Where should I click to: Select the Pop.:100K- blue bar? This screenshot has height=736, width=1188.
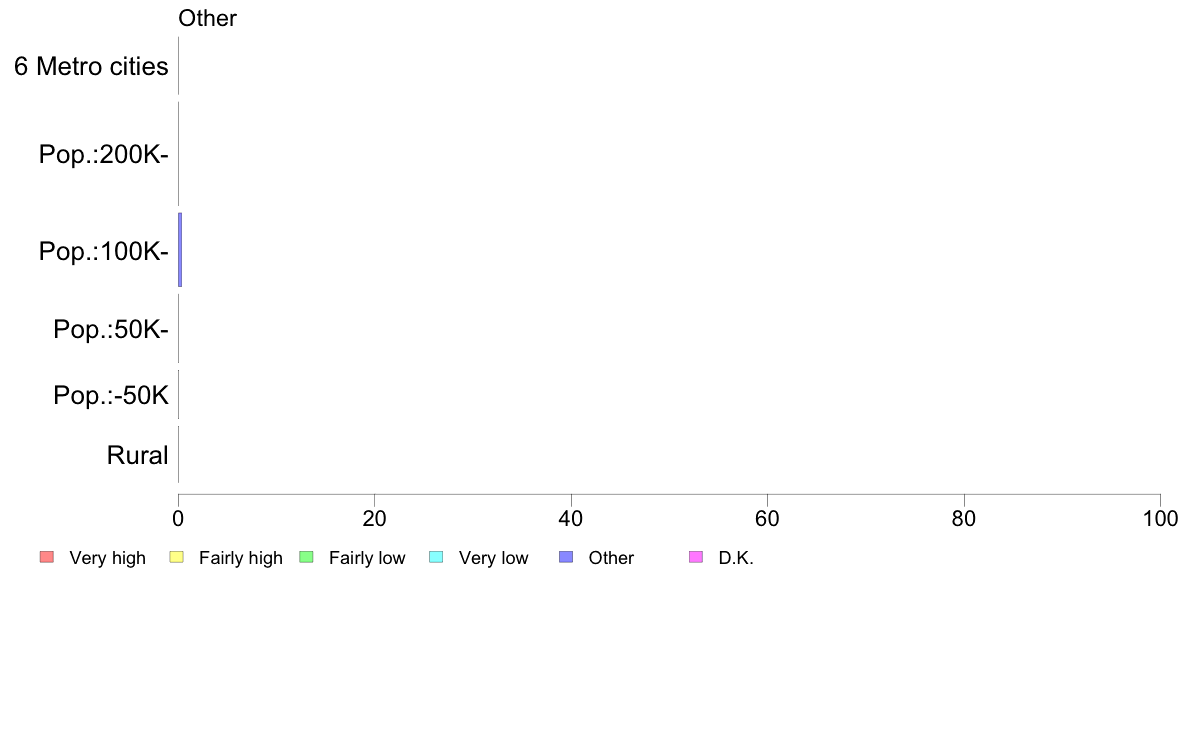coord(180,250)
